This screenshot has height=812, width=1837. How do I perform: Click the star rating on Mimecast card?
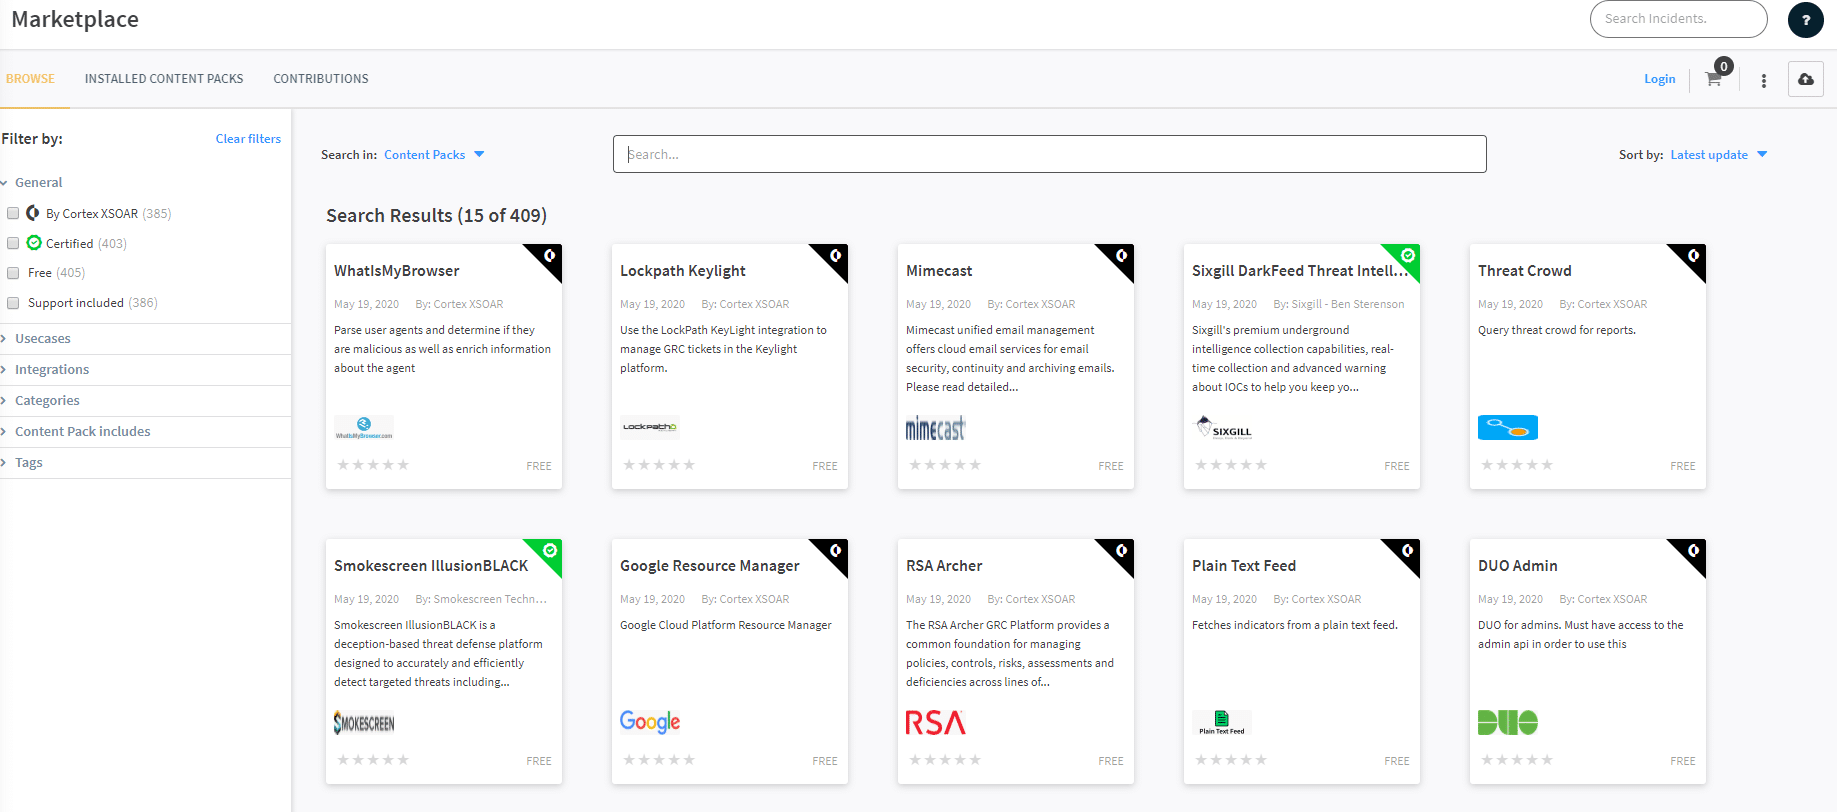[945, 465]
